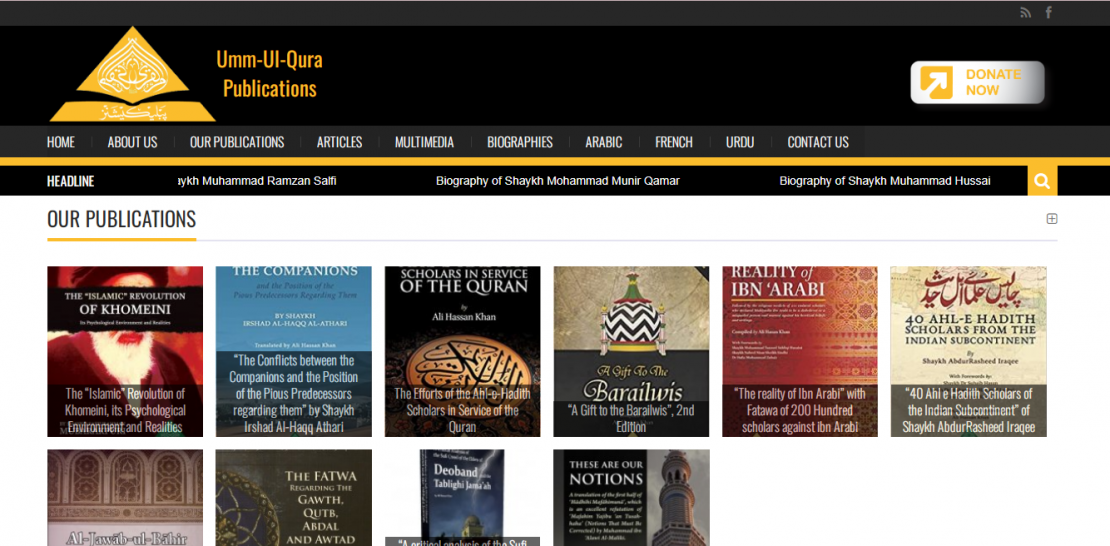The width and height of the screenshot is (1110, 546).
Task: Open the Biographies menu item
Action: (520, 142)
